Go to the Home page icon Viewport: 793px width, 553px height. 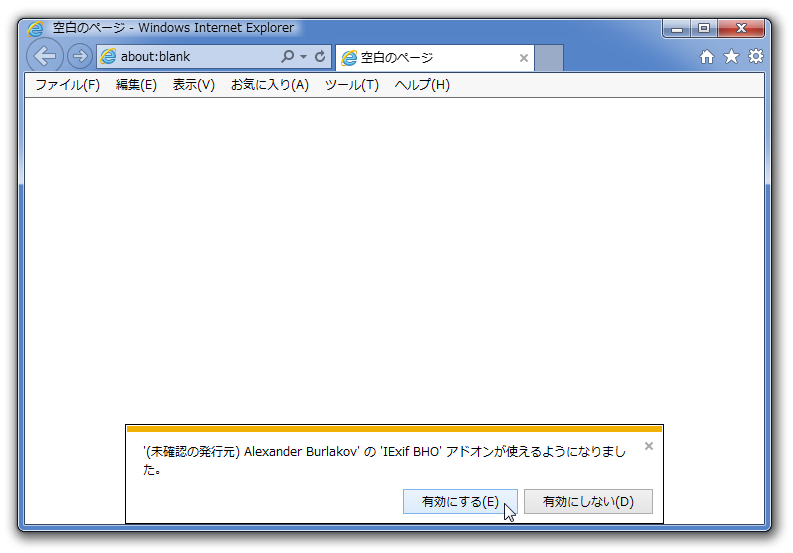coord(707,56)
